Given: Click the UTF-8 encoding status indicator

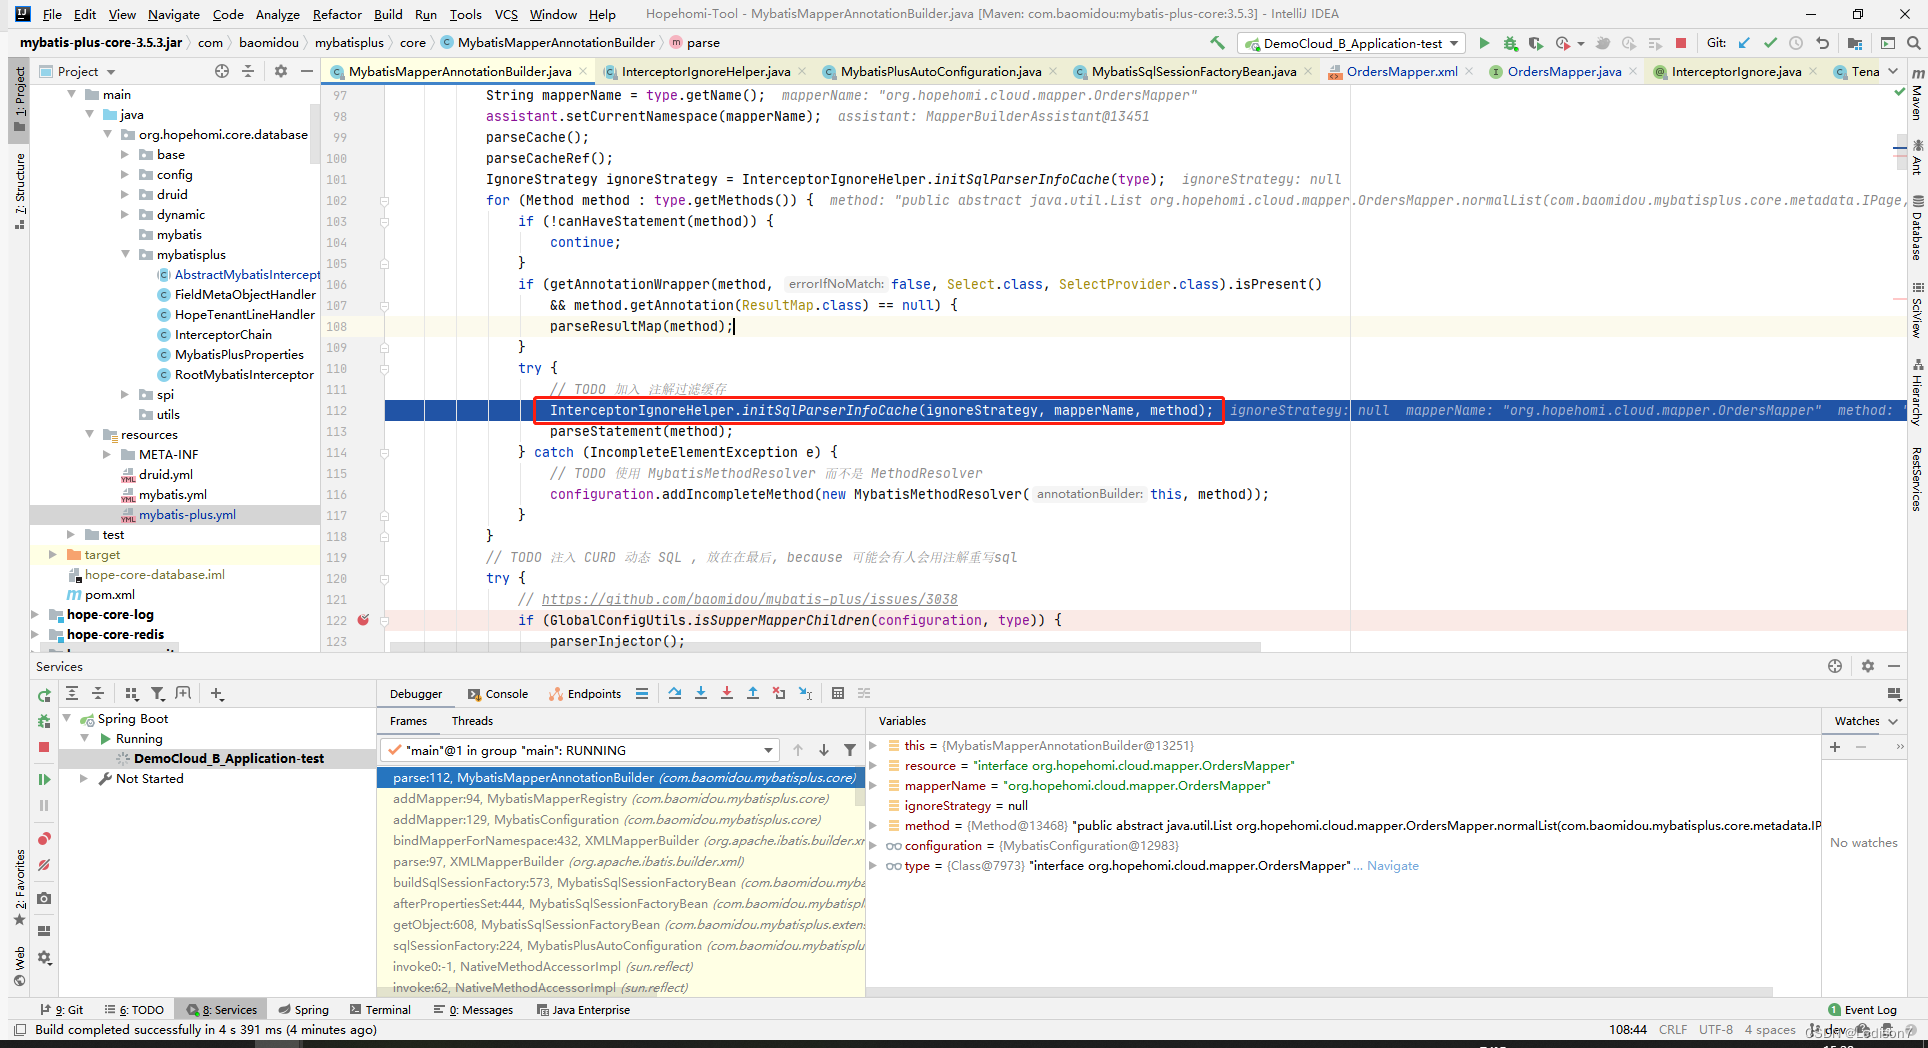Looking at the screenshot, I should pos(1716,1030).
